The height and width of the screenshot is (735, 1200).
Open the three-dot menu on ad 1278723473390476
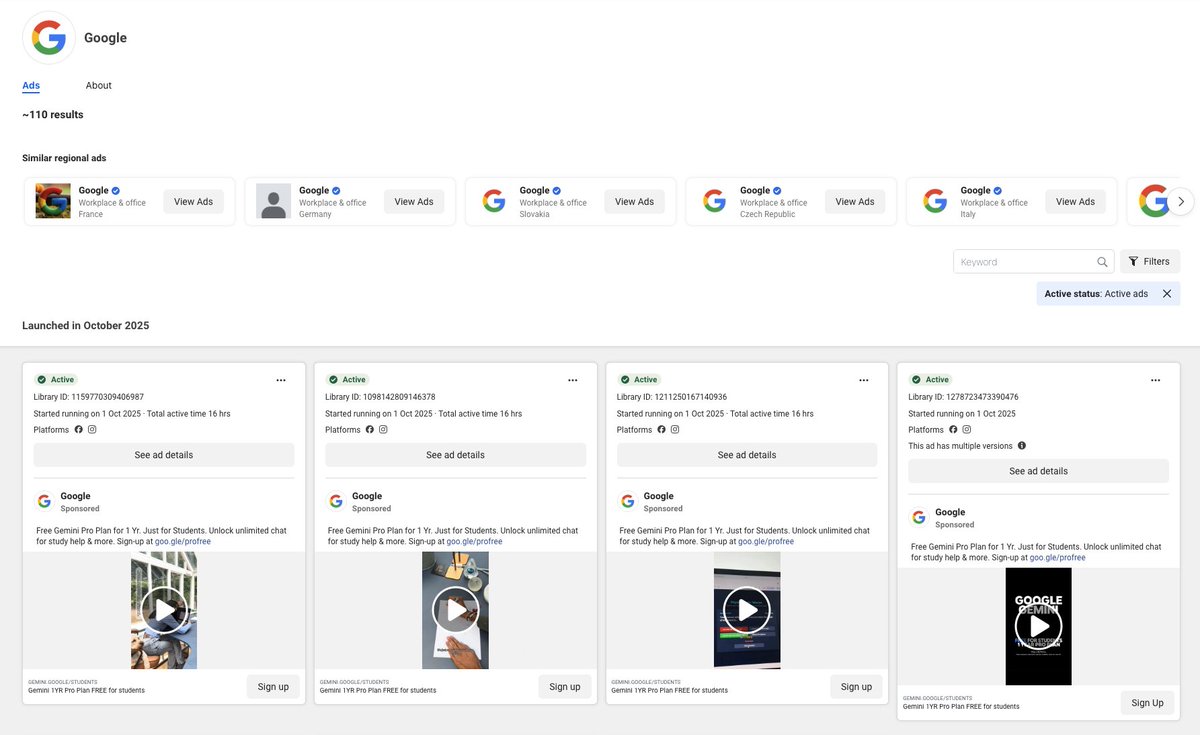tap(1155, 380)
